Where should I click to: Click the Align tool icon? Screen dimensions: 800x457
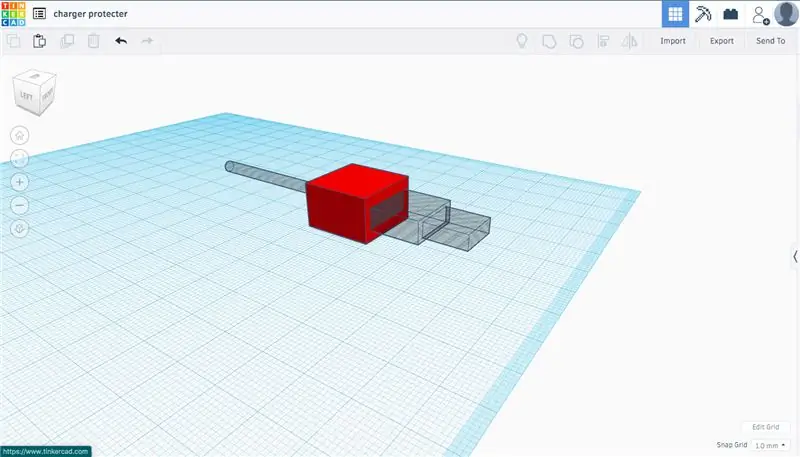coord(603,41)
